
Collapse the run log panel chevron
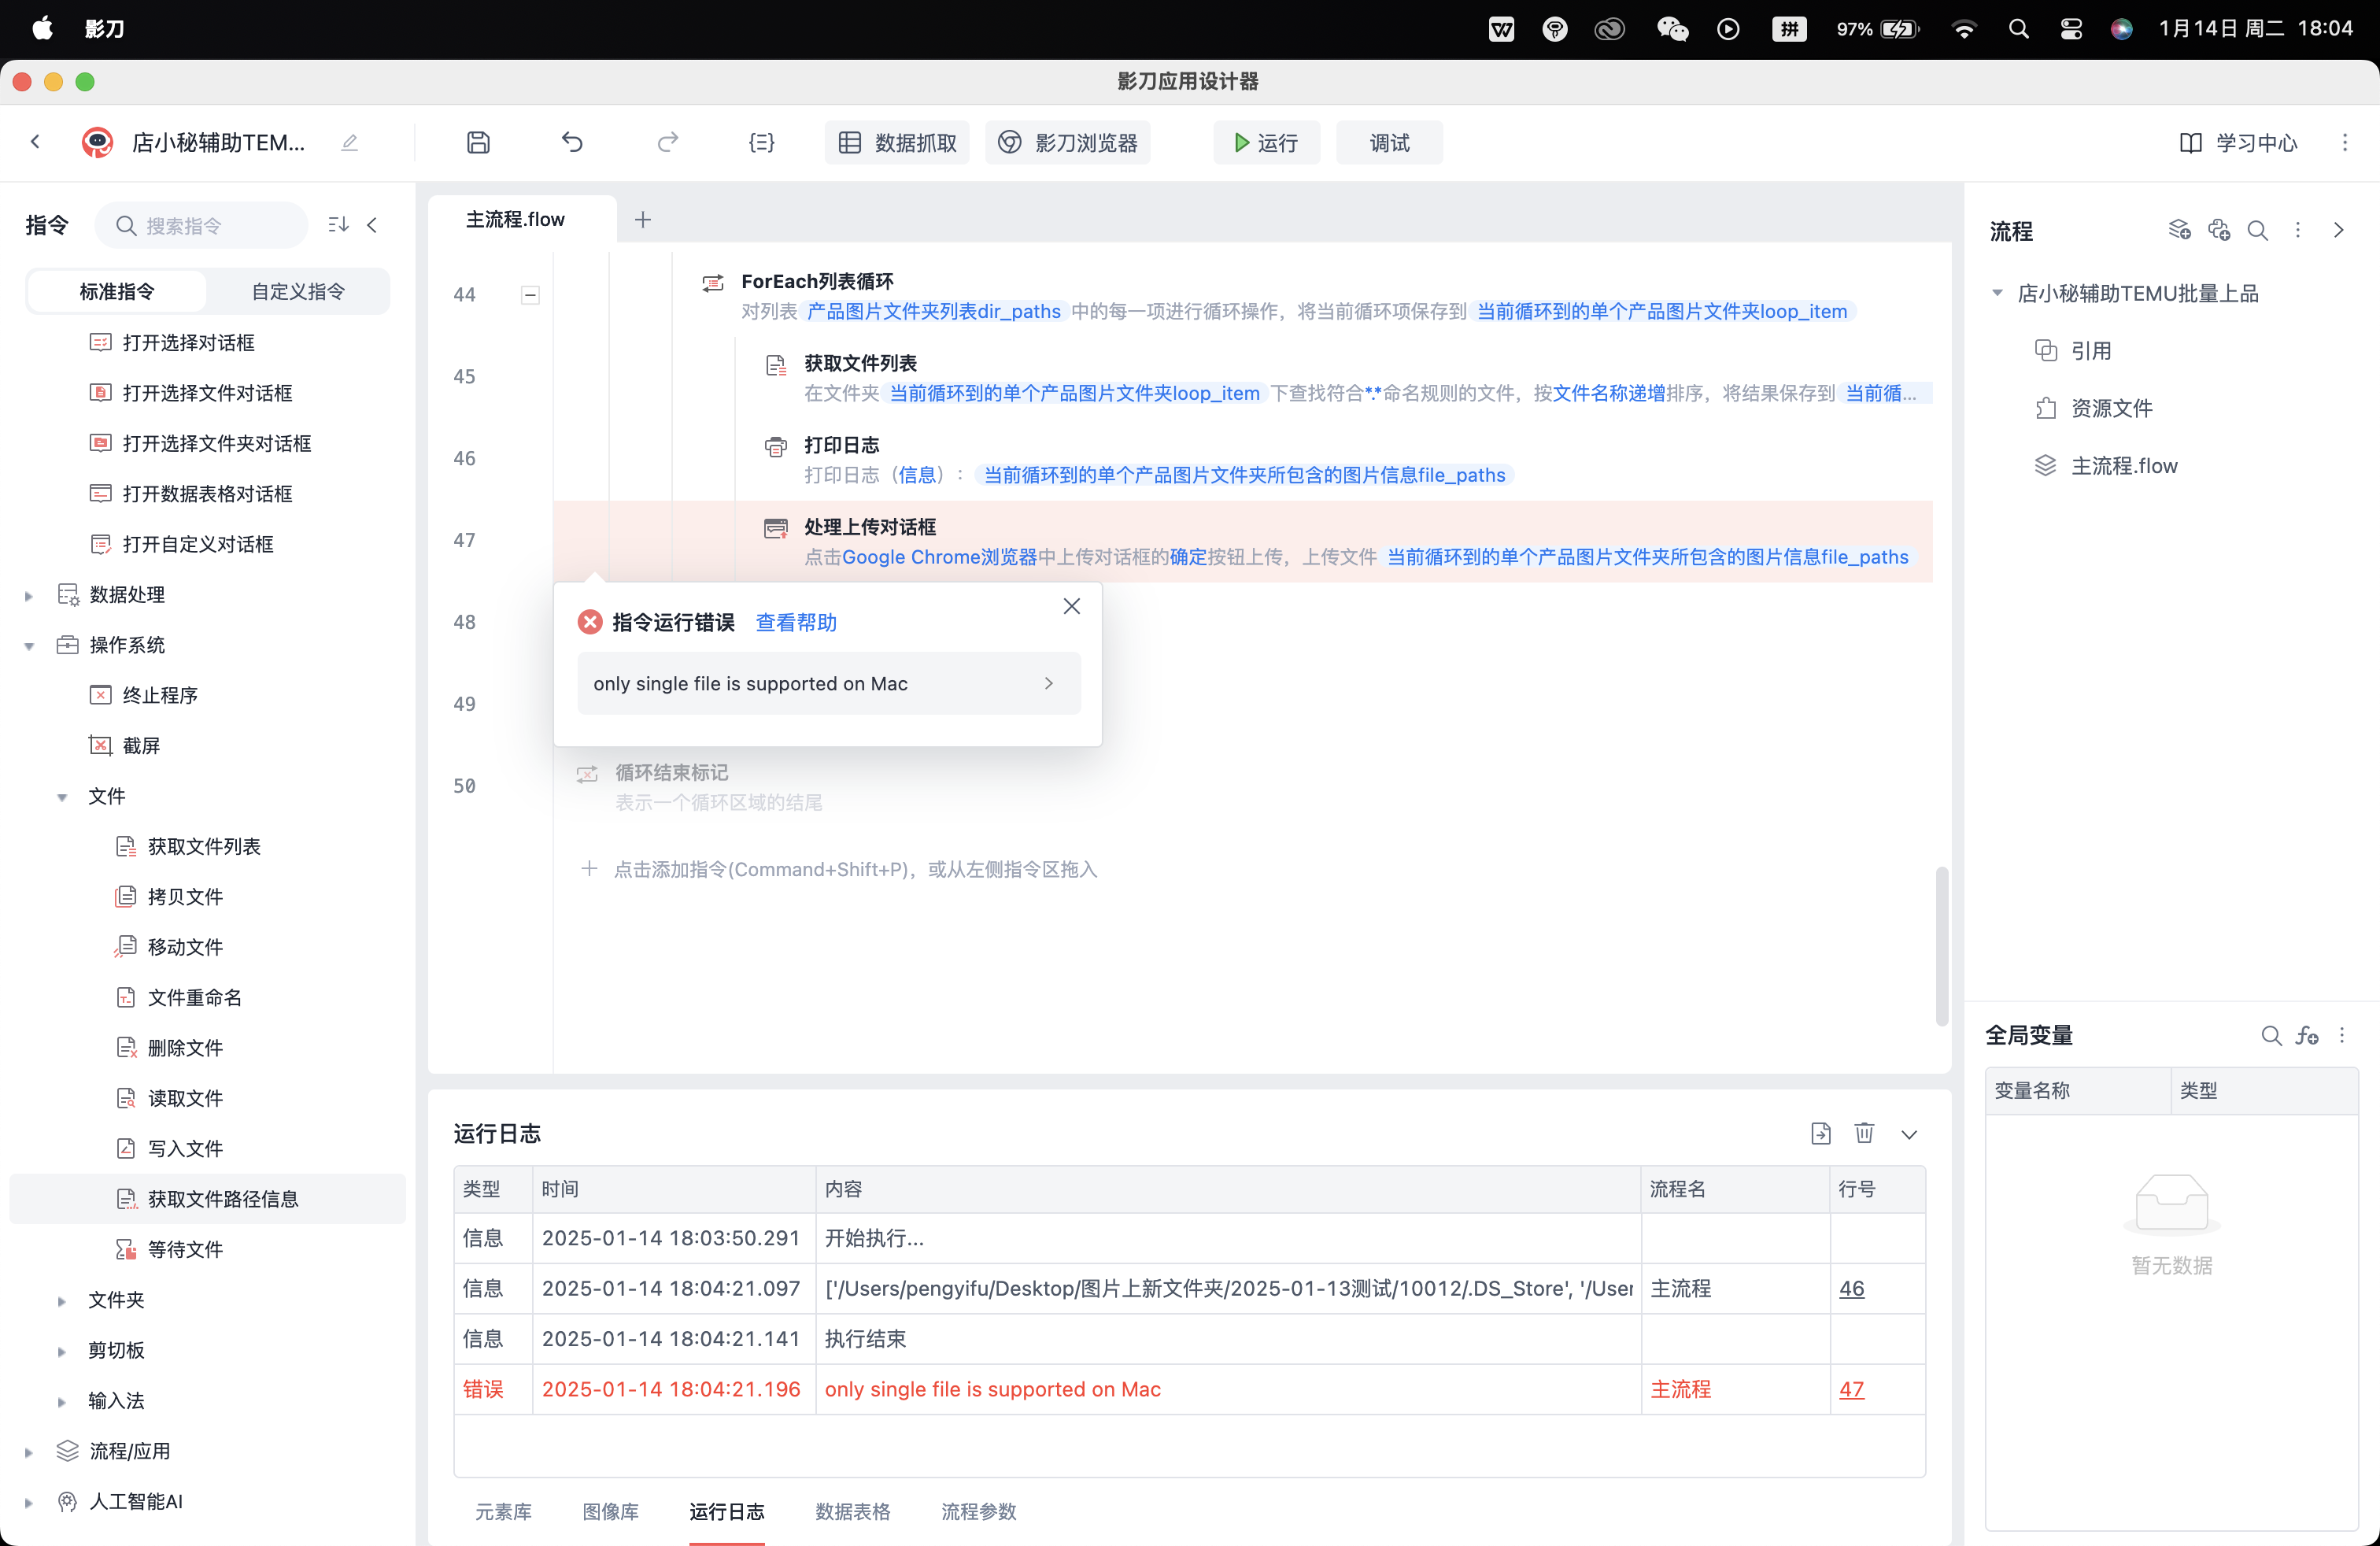tap(1909, 1134)
